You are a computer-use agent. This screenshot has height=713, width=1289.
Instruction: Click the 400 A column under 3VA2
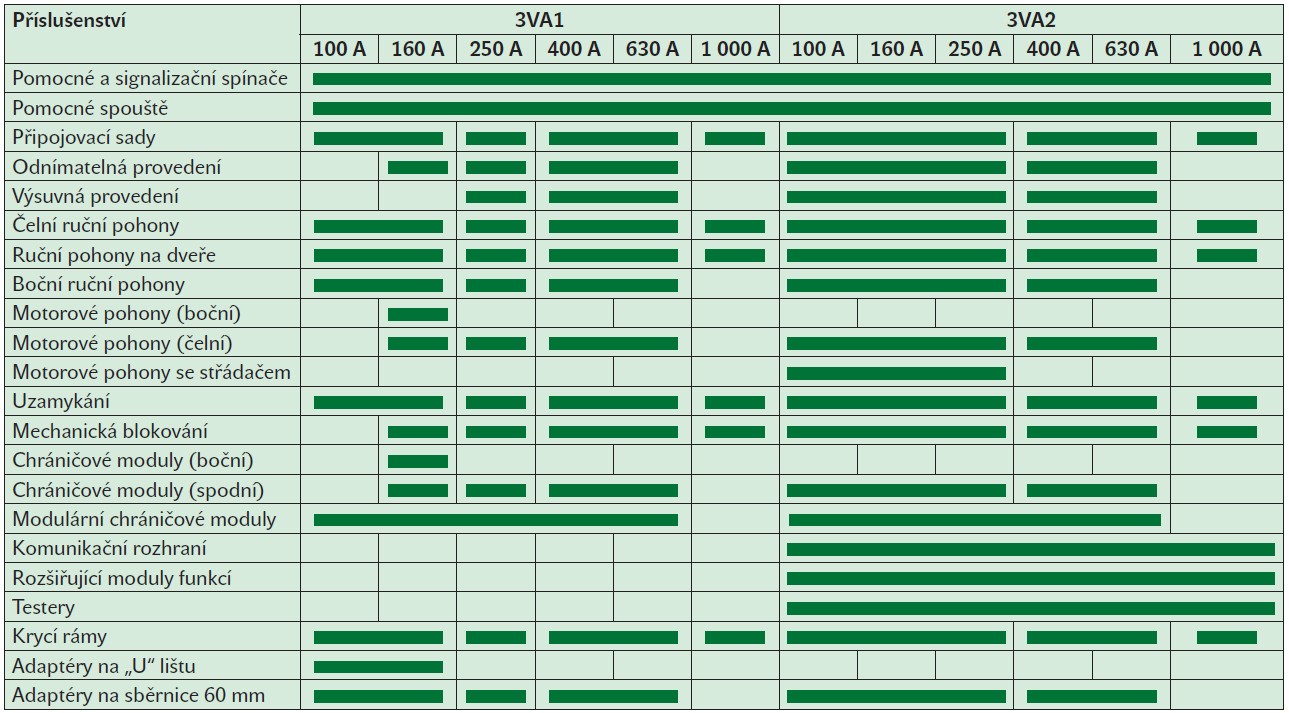click(1052, 49)
